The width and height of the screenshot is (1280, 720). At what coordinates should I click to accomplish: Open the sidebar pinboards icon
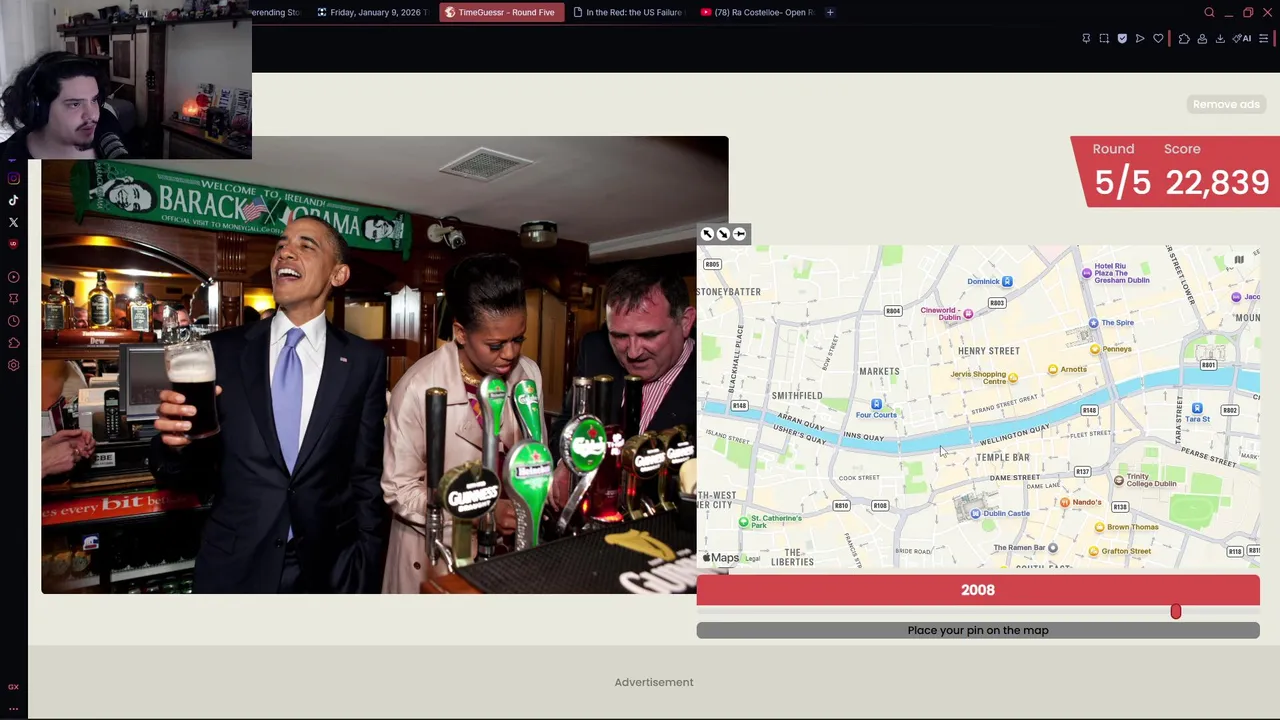tap(13, 299)
